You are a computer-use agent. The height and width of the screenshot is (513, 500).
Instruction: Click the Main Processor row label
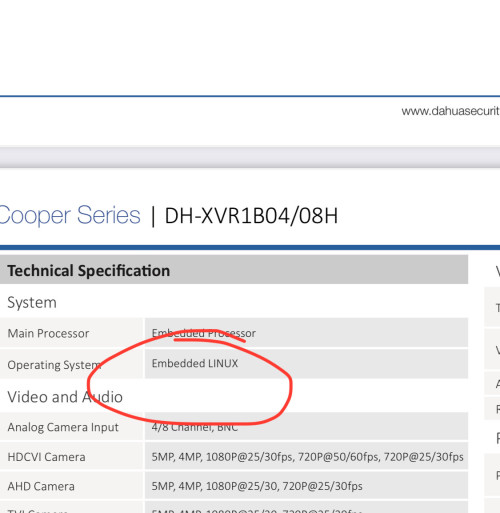tap(48, 333)
